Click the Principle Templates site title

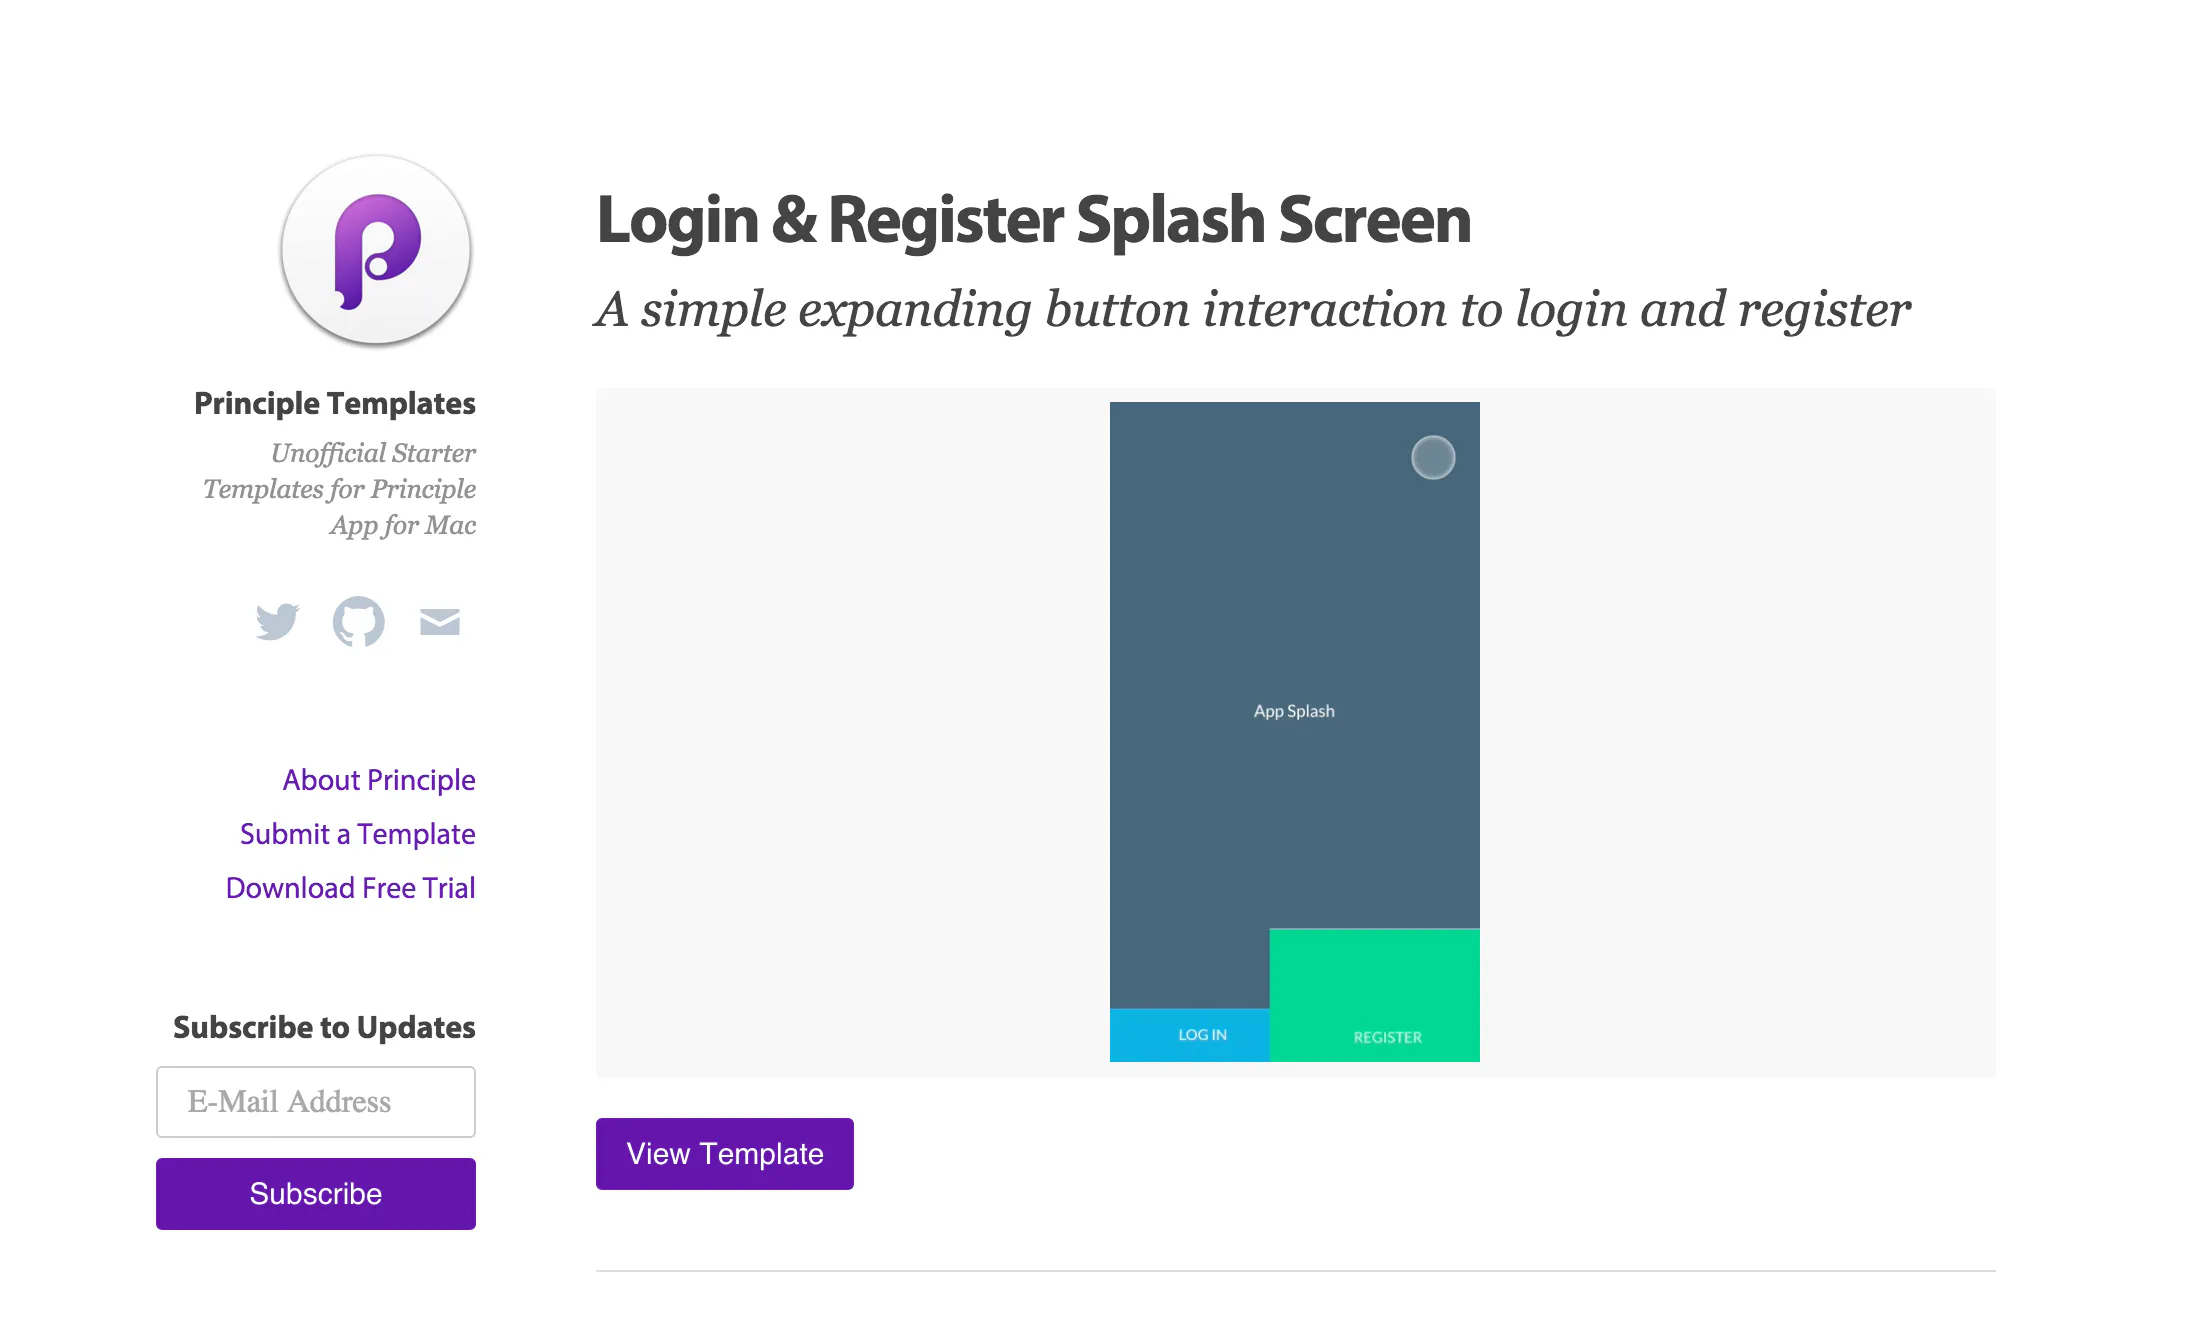click(335, 403)
